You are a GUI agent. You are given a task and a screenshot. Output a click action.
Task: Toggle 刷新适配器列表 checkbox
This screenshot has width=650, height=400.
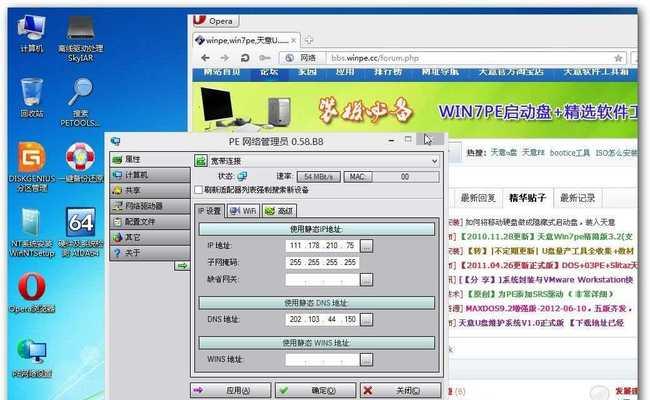[x=199, y=190]
